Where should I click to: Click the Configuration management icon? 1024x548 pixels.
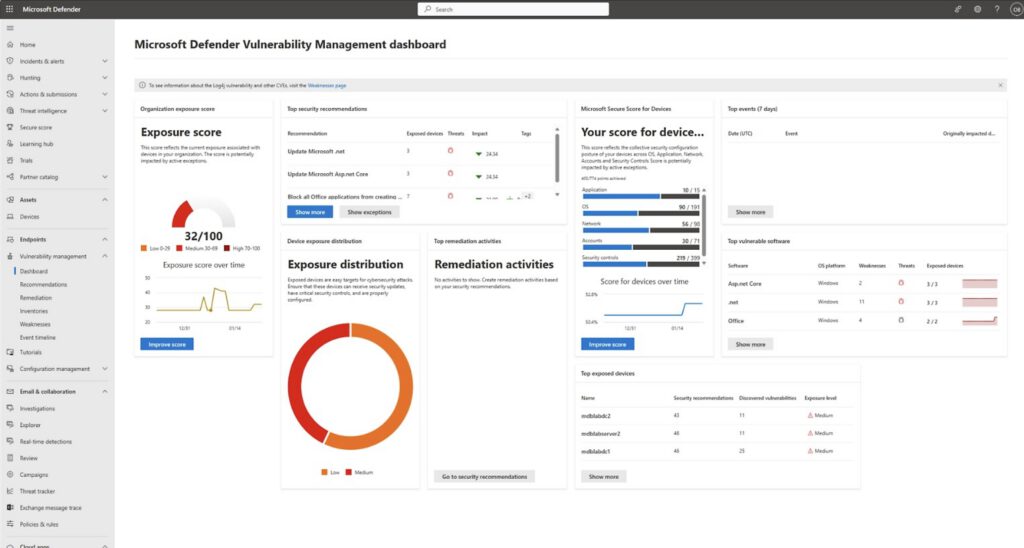click(x=10, y=368)
